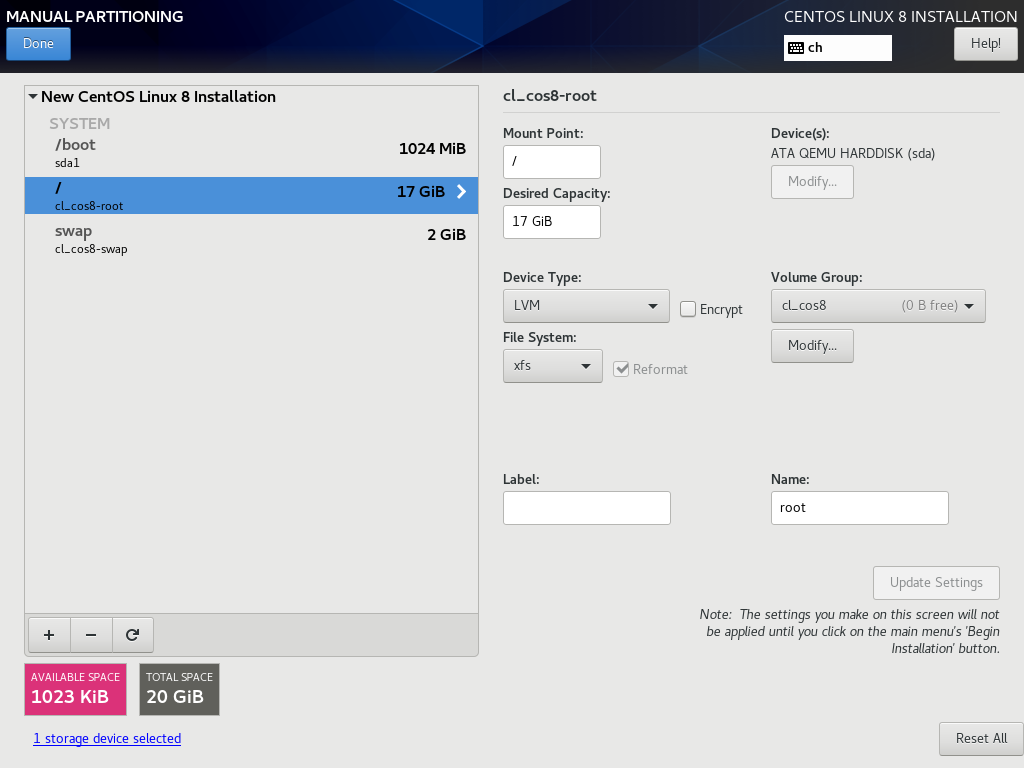Click the chevron arrow on root partition row

pyautogui.click(x=461, y=191)
